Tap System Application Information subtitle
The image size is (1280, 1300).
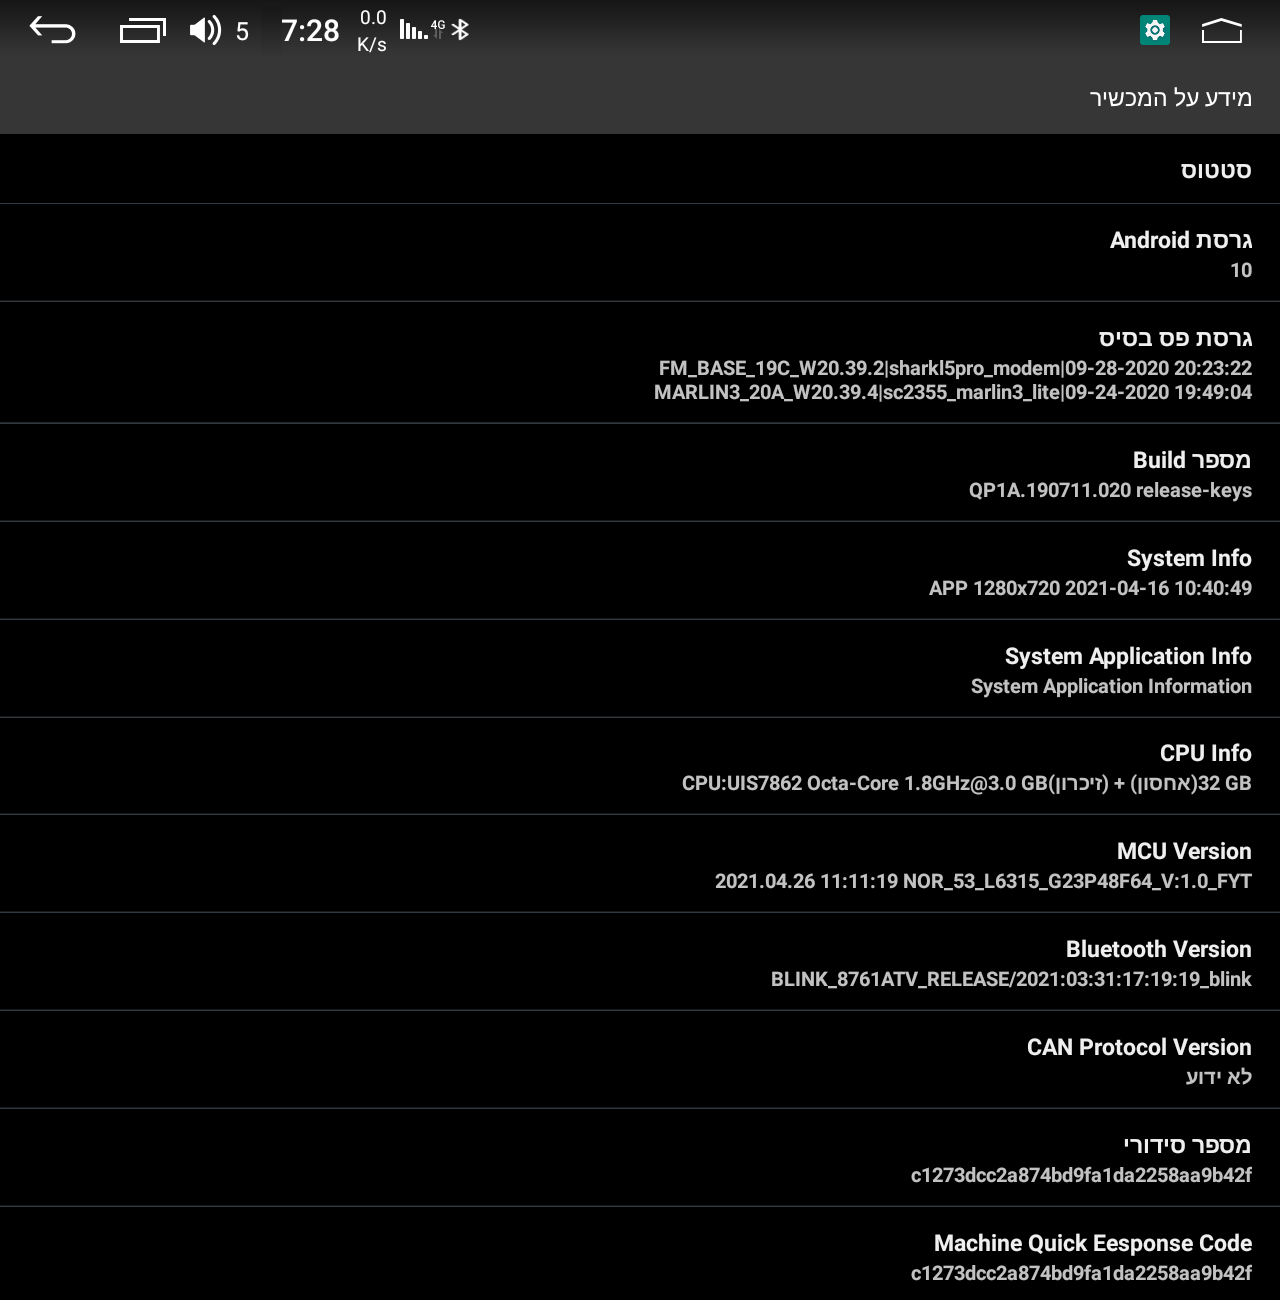click(x=1111, y=686)
